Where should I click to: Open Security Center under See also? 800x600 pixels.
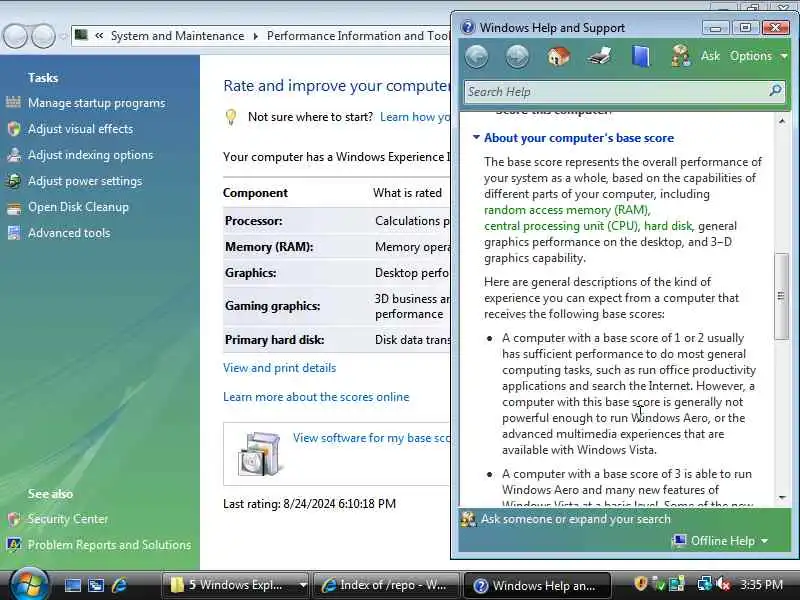click(x=68, y=519)
